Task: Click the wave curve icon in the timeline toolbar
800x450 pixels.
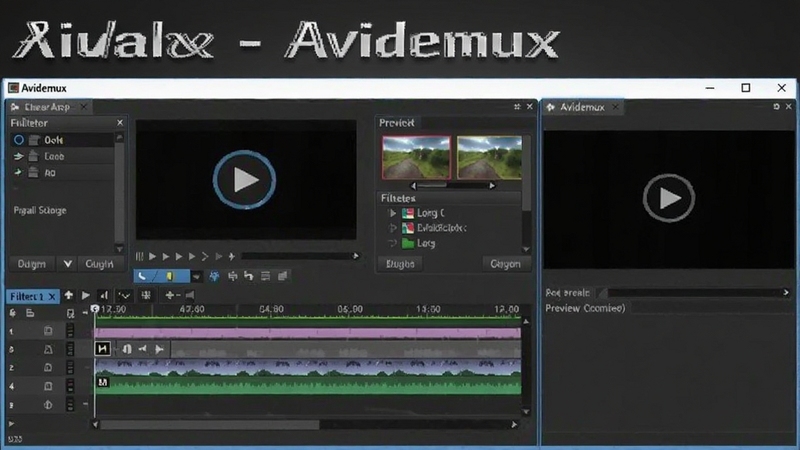Action: 124,295
